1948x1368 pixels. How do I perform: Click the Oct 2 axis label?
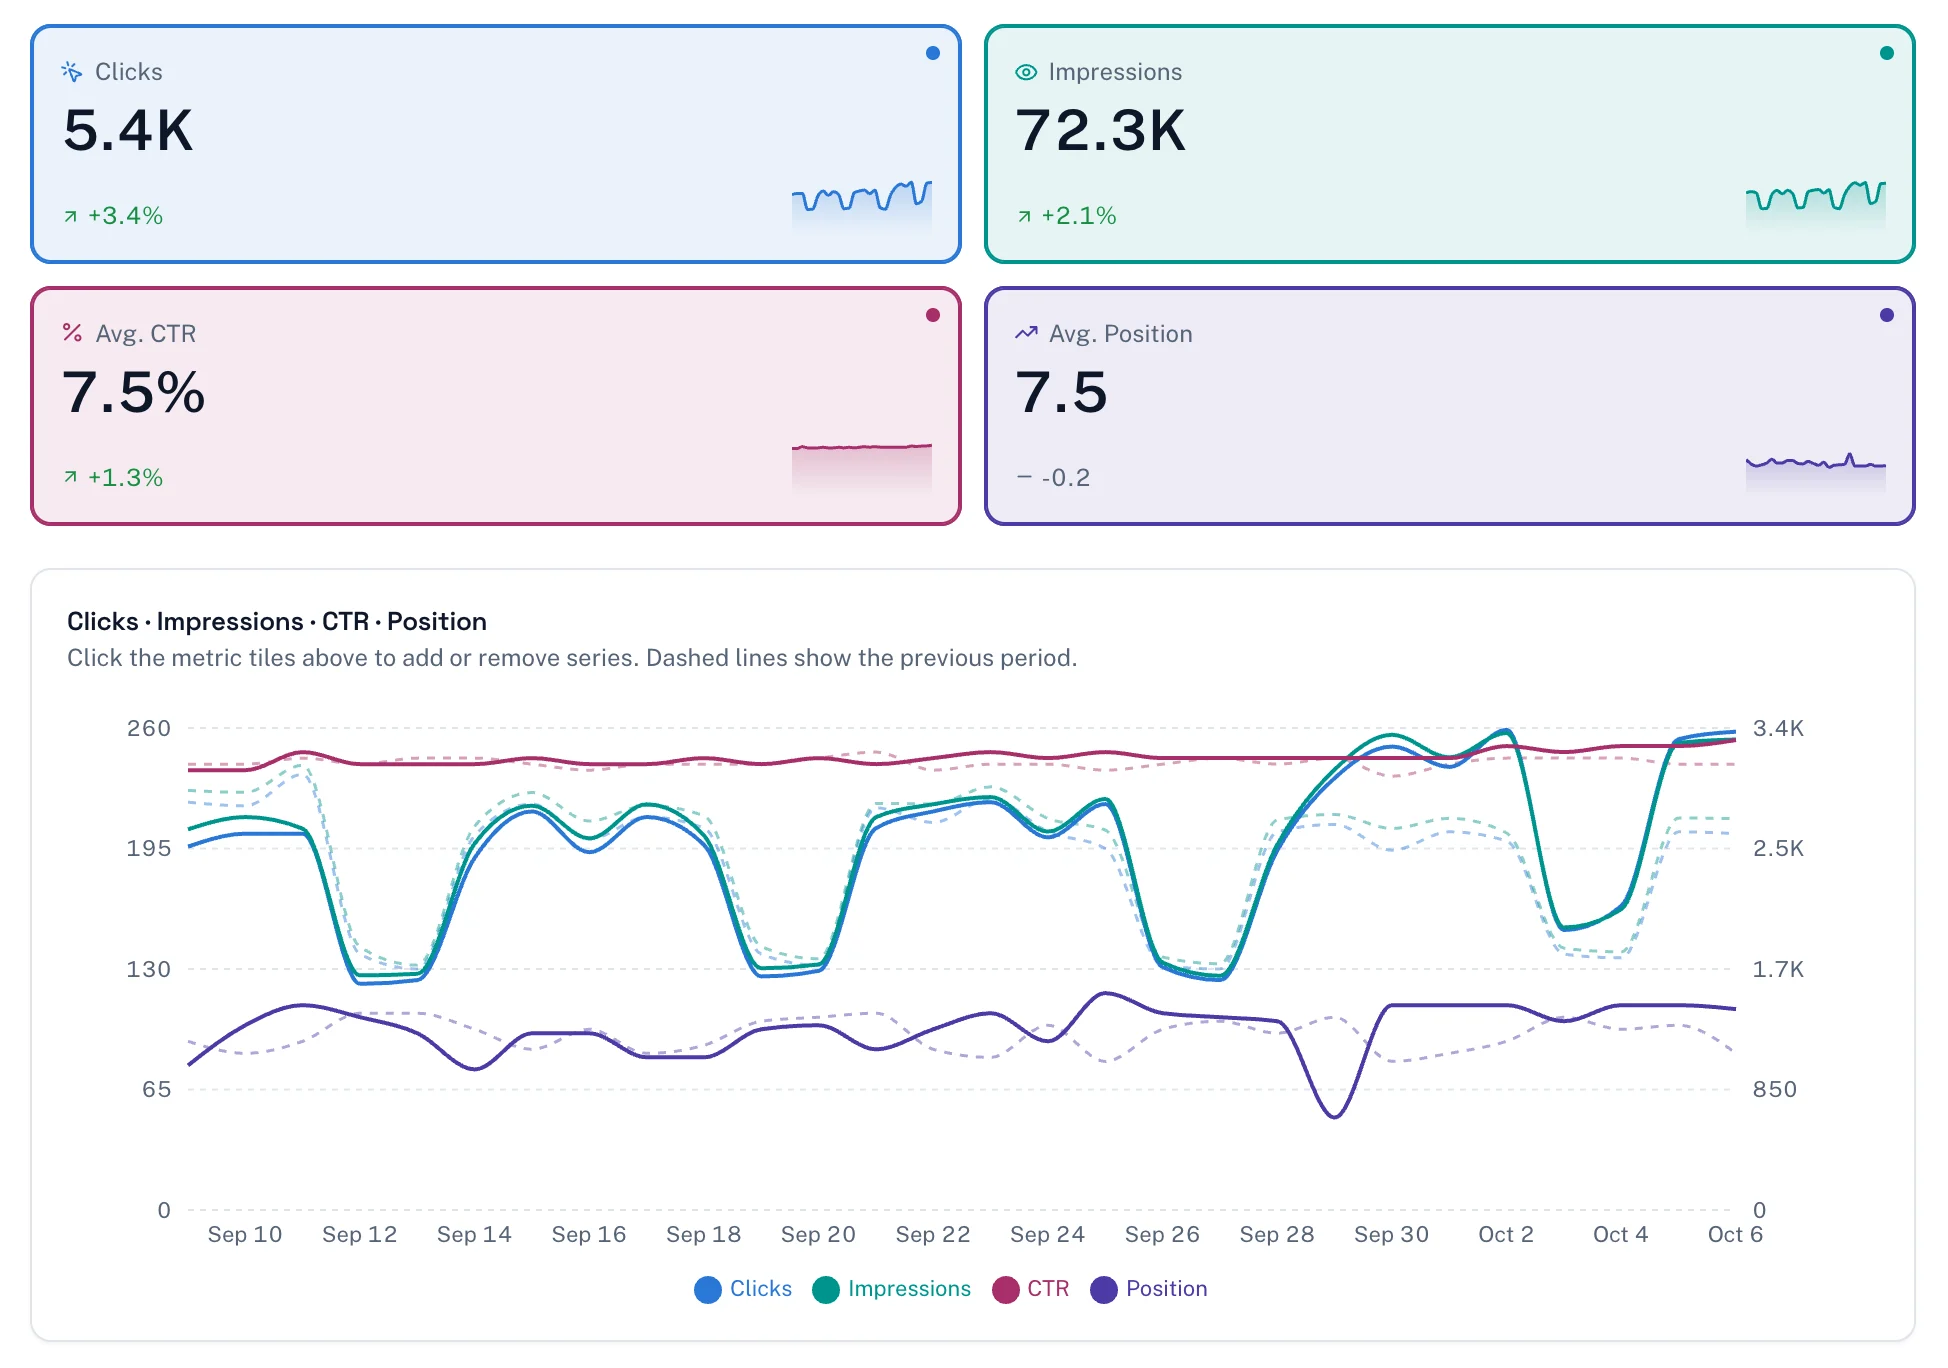coord(1506,1235)
